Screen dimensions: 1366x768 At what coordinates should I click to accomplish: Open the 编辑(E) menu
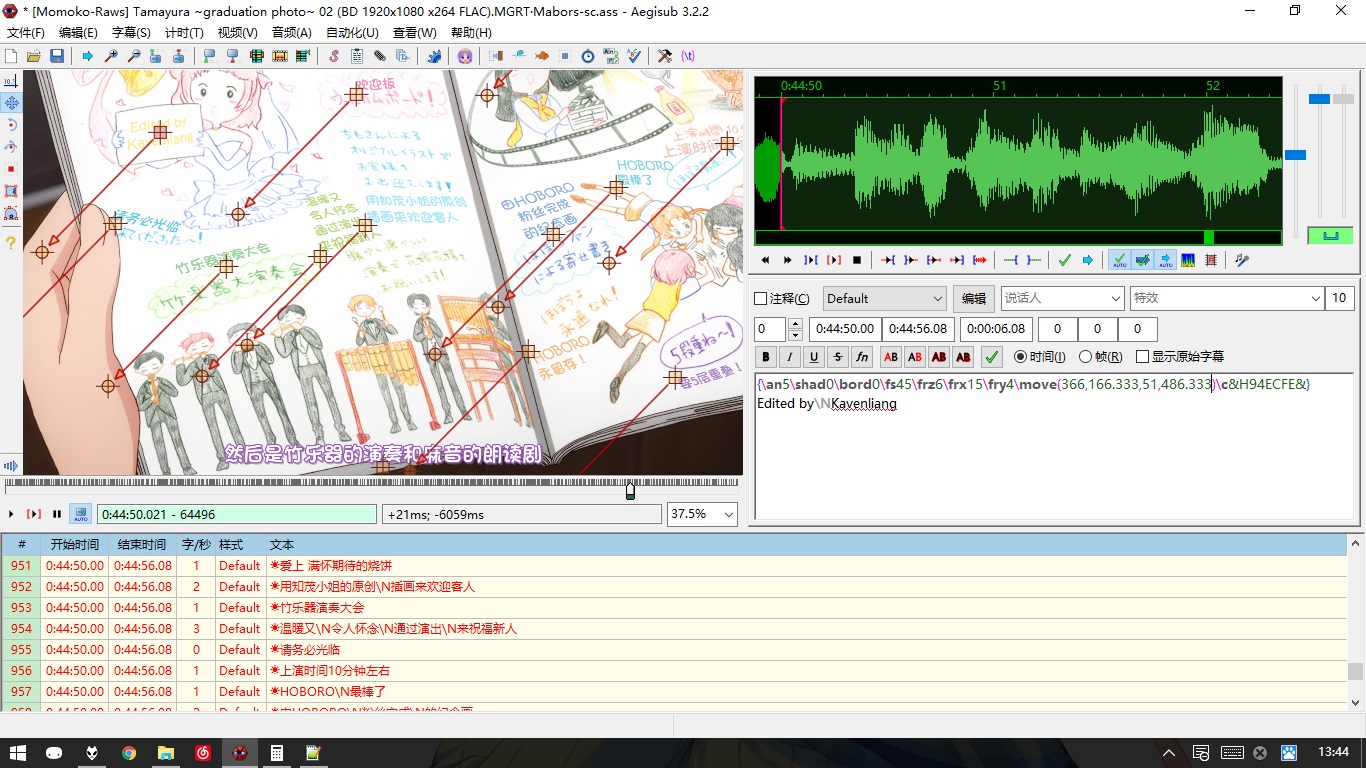click(78, 33)
